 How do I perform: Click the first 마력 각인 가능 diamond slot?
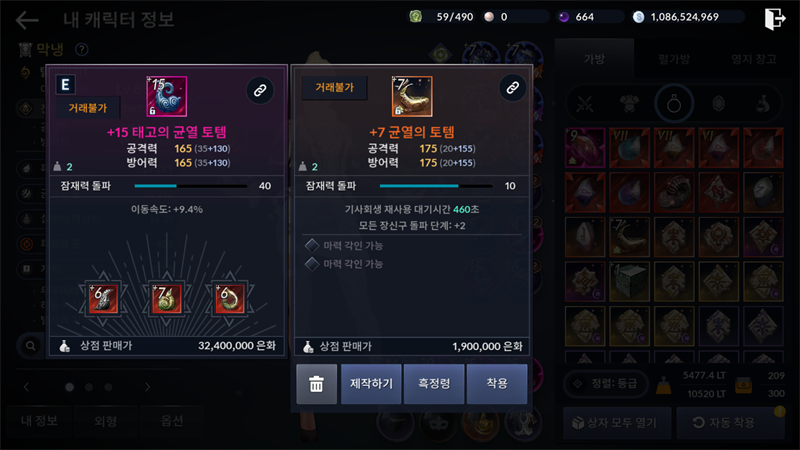[312, 245]
